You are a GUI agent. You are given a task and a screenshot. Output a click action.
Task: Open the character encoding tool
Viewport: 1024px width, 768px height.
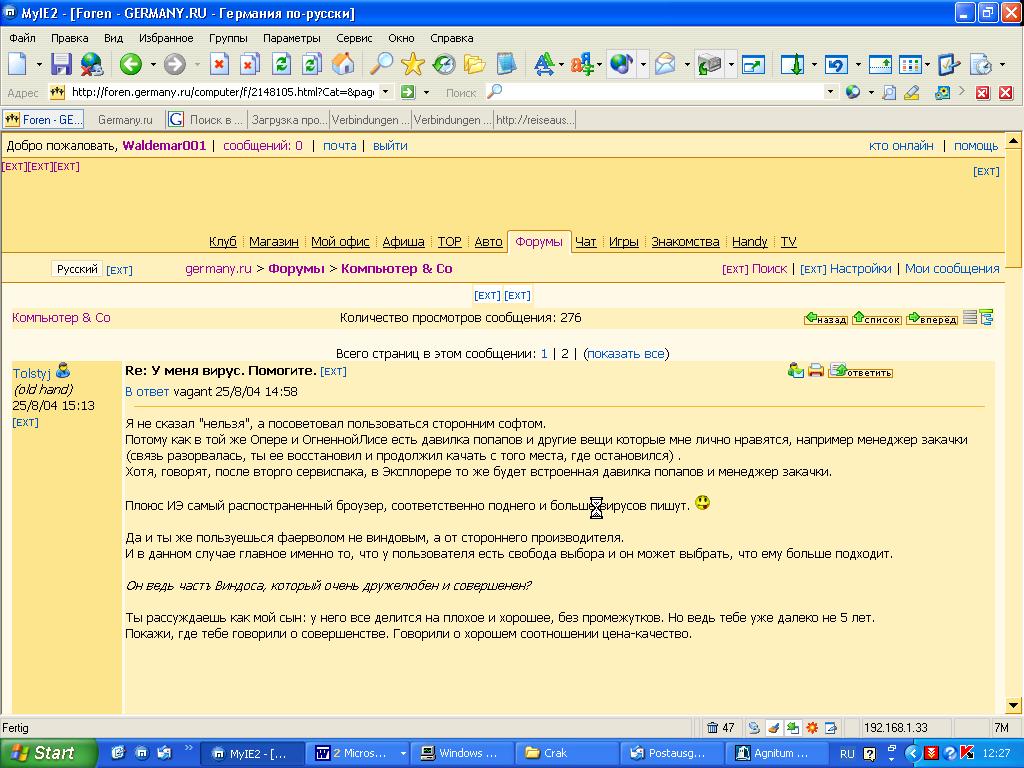pos(581,64)
